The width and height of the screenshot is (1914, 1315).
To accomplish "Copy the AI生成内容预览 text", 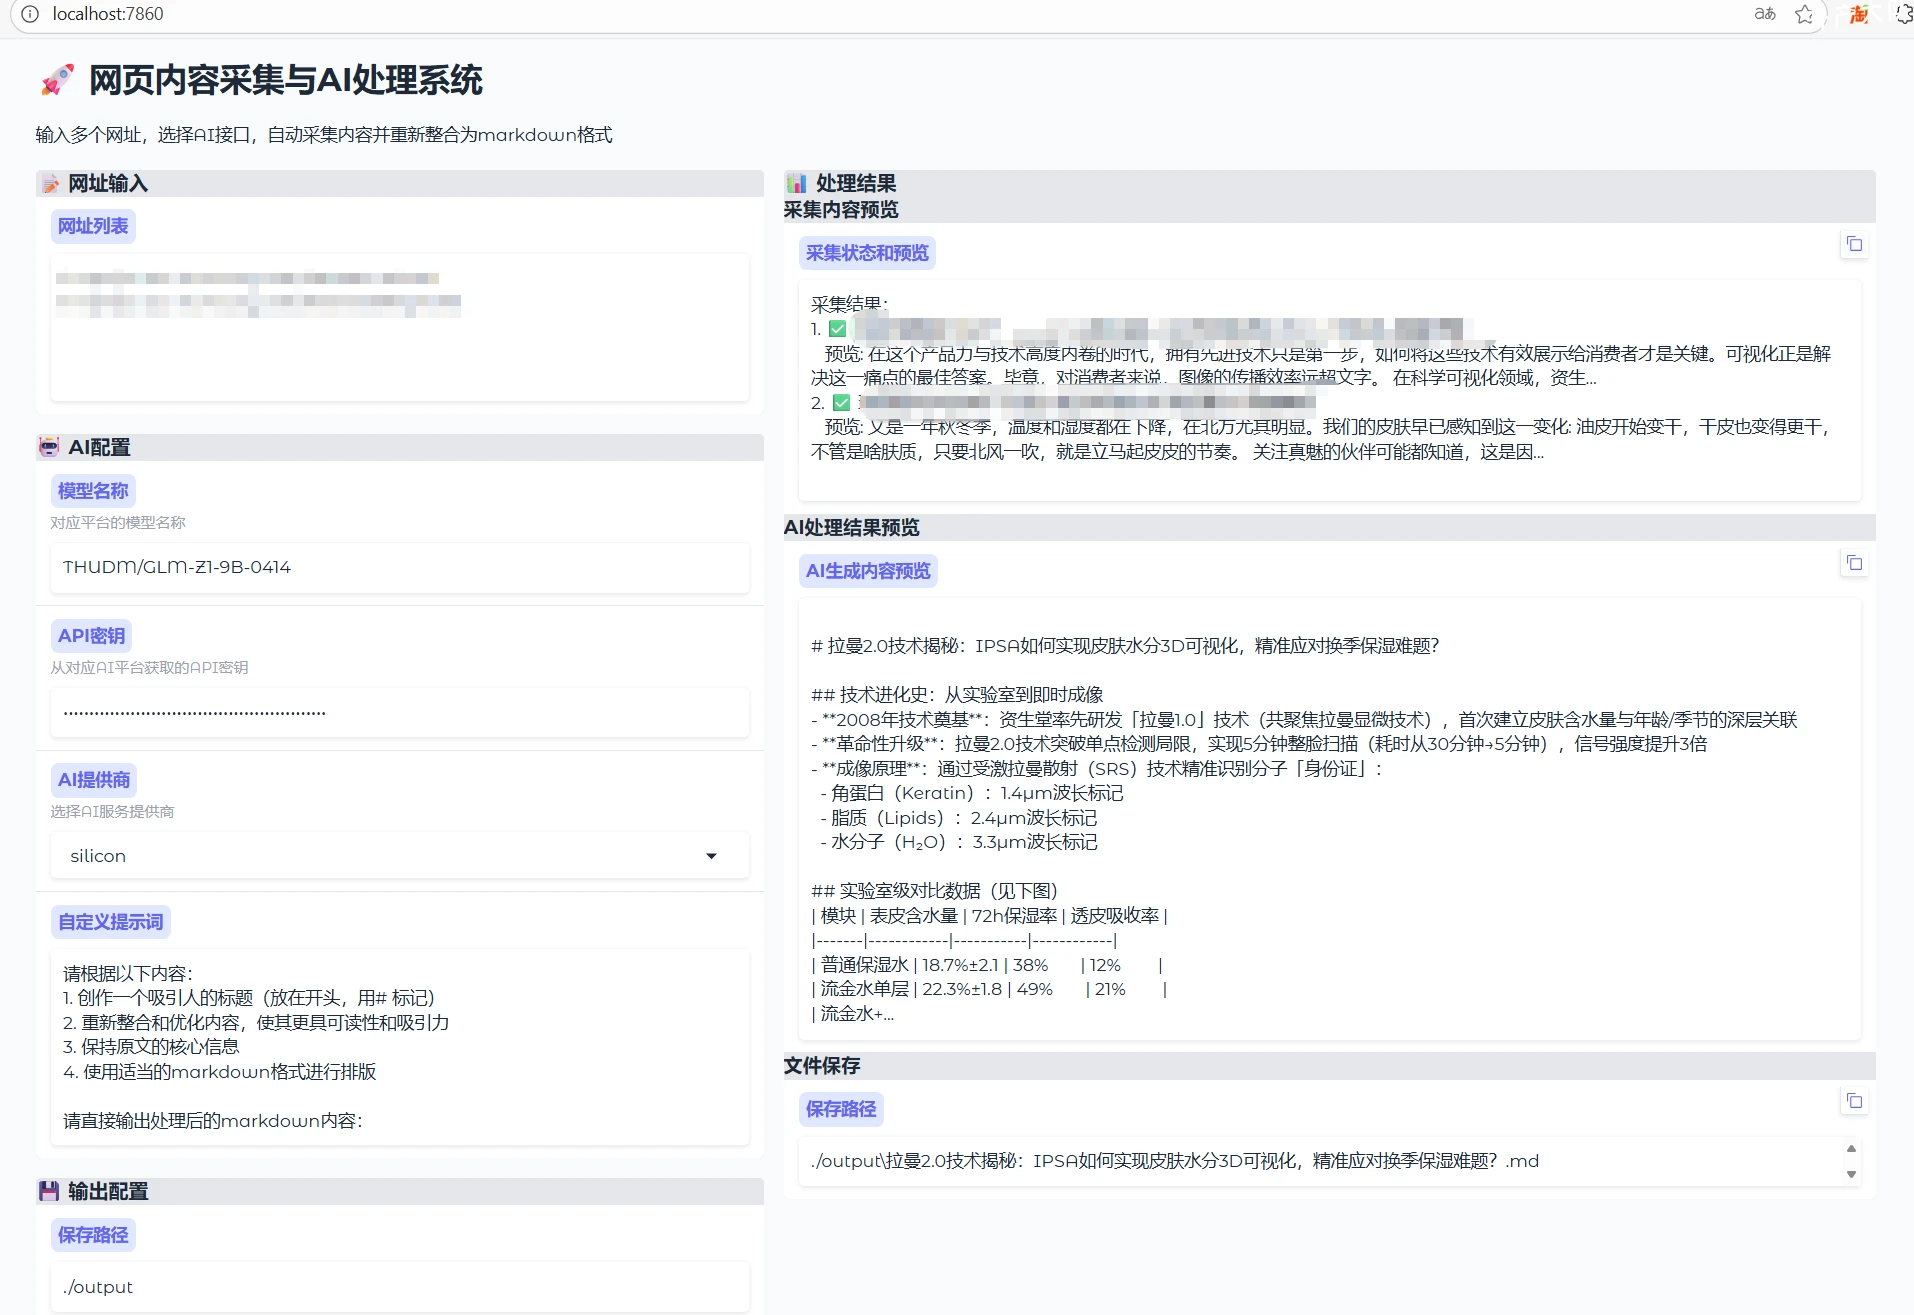I will coord(1854,563).
